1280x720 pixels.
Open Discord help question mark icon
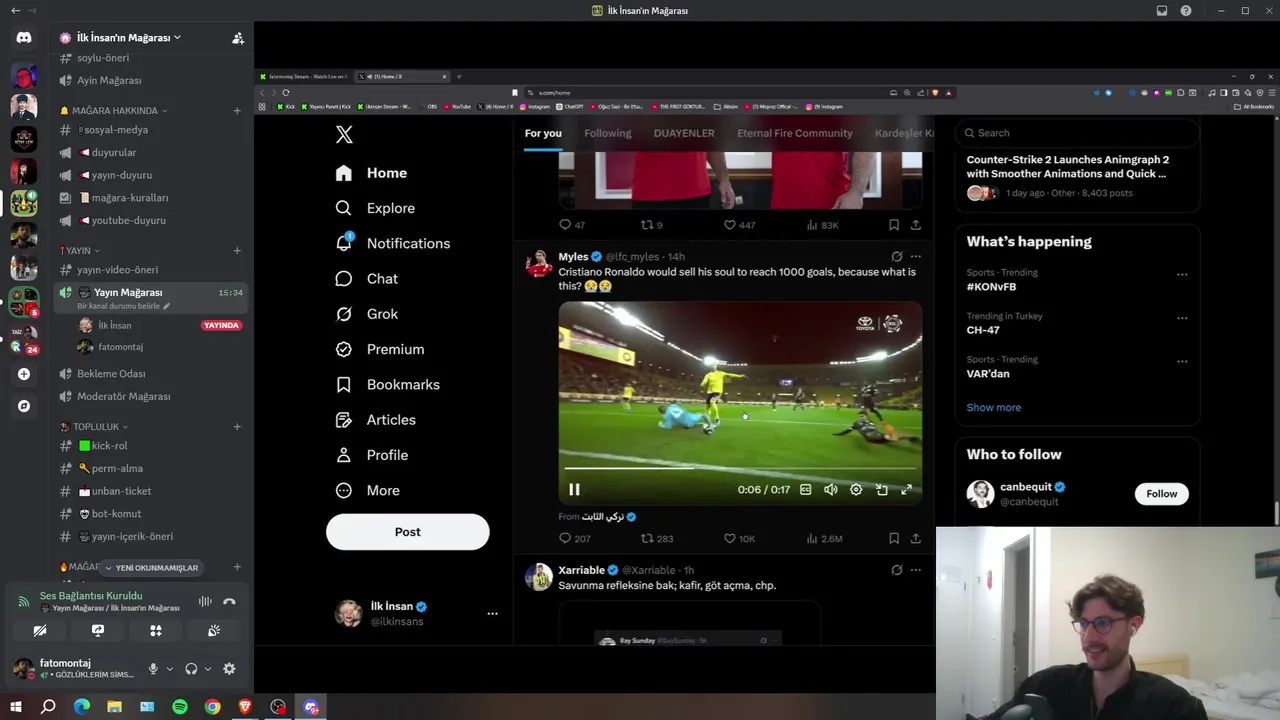1186,11
